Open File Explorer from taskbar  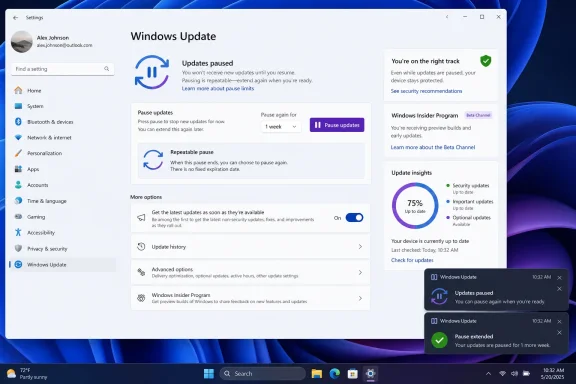click(x=317, y=374)
